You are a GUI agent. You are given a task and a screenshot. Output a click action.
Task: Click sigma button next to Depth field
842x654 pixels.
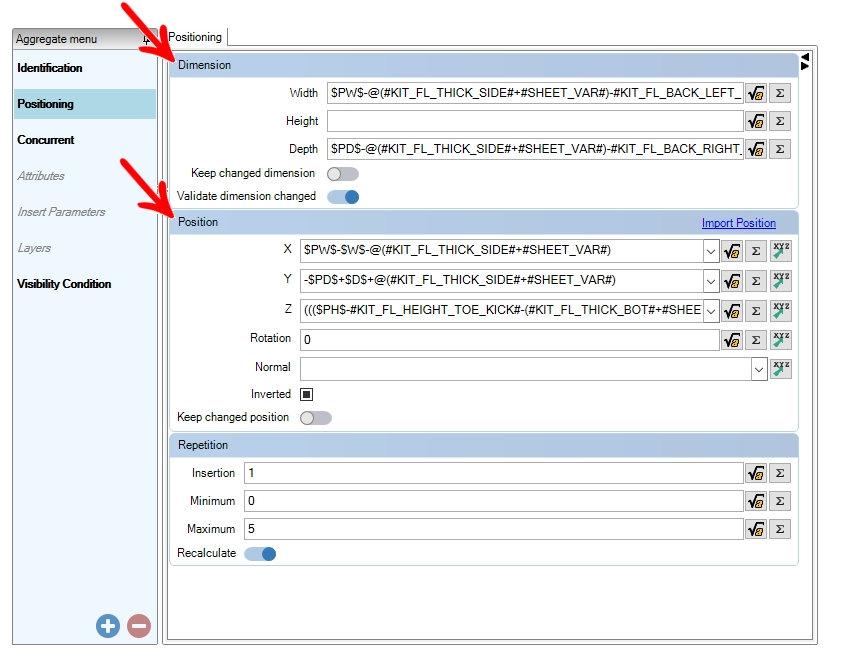point(780,149)
